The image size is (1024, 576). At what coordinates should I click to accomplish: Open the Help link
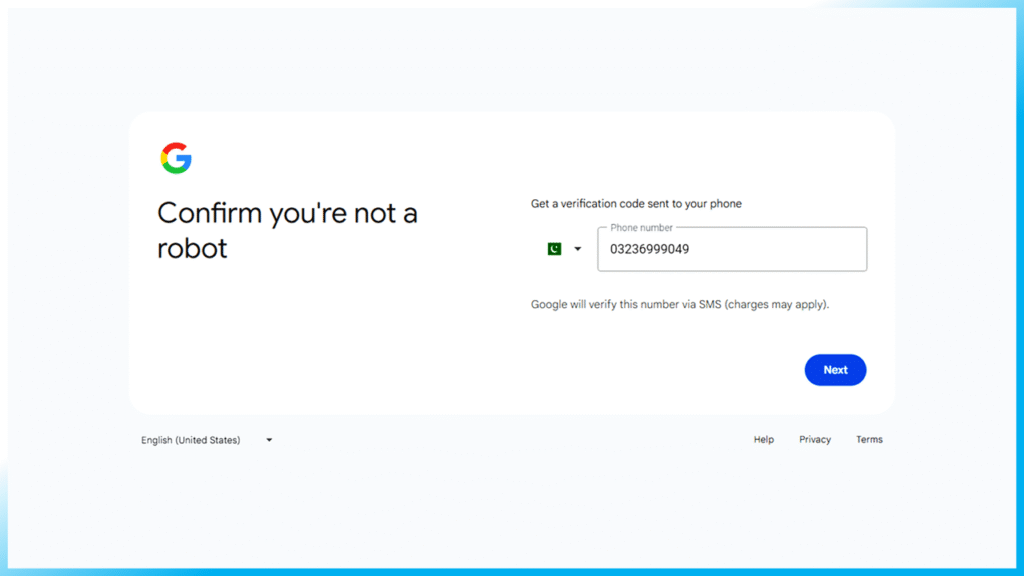(763, 440)
